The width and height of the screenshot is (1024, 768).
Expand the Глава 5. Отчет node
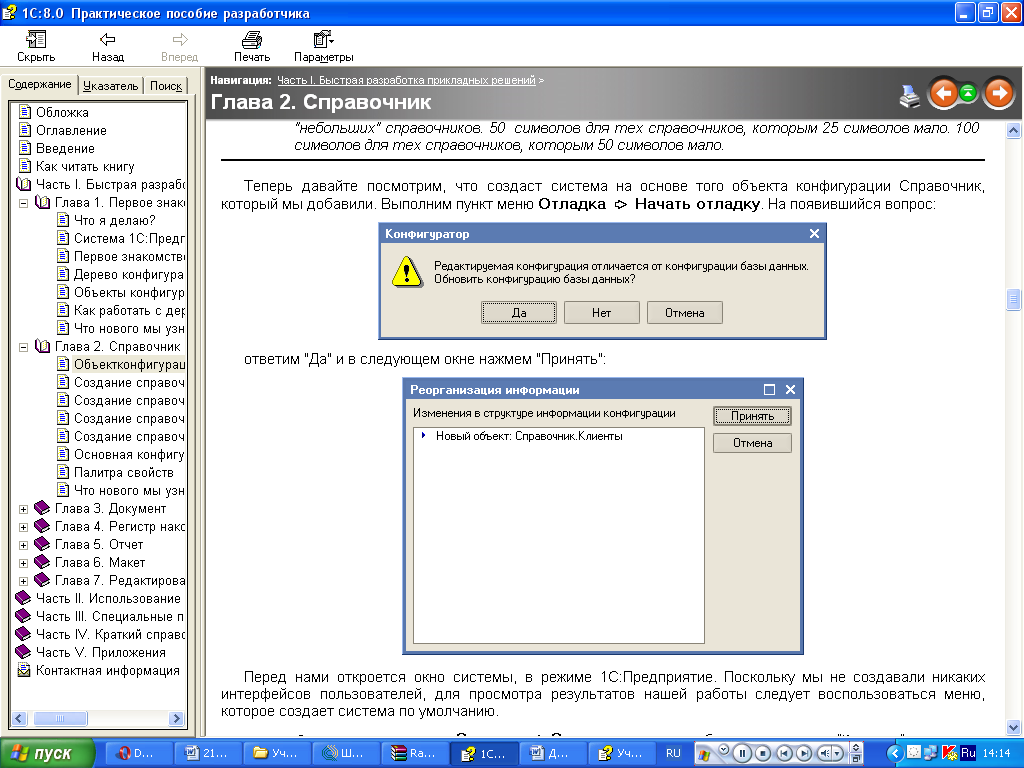[24, 545]
